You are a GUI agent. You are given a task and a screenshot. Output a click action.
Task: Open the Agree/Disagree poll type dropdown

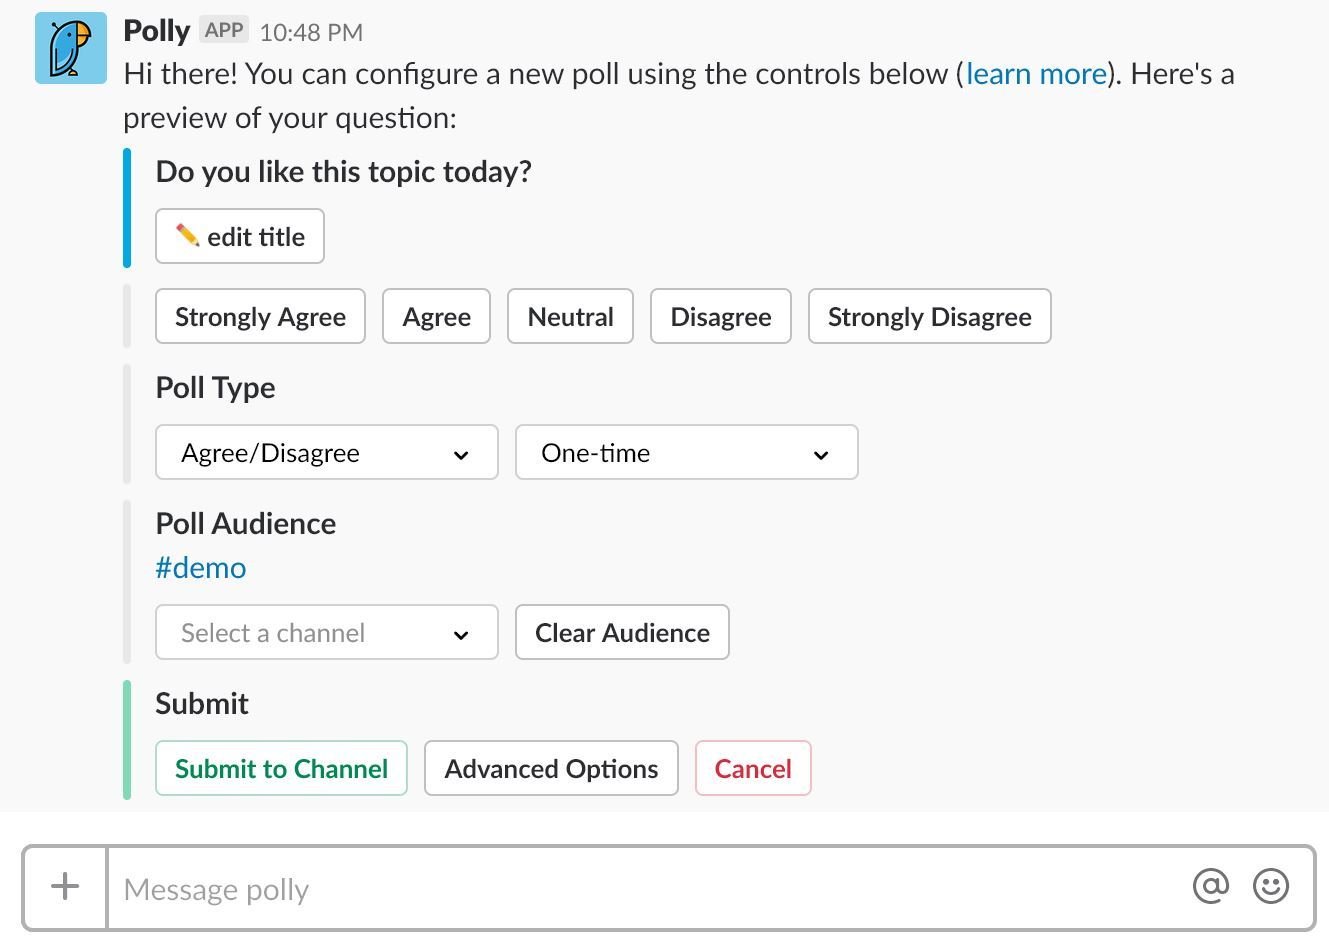pos(326,453)
